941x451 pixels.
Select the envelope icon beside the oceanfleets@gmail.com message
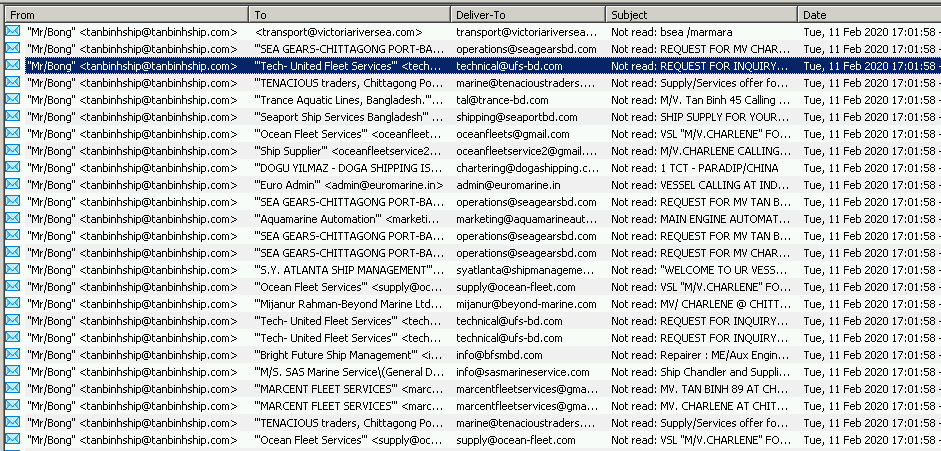(13, 133)
